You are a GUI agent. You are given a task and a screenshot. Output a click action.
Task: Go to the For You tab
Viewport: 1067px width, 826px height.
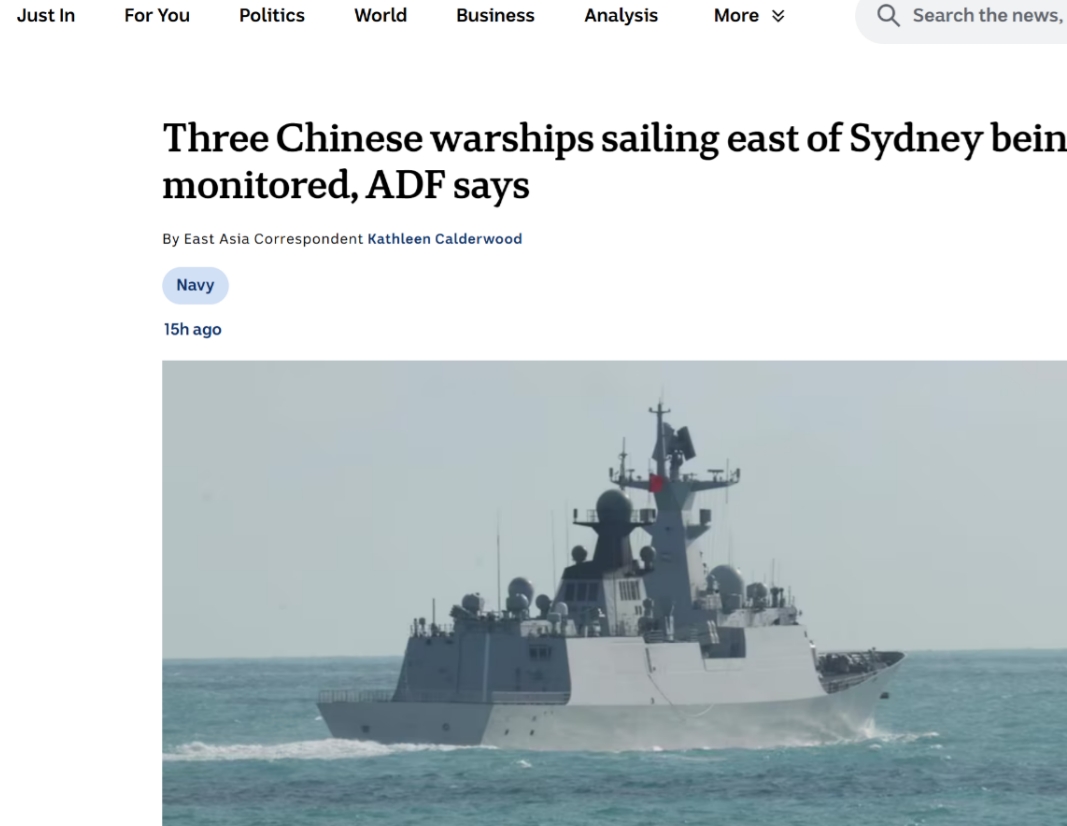[x=157, y=15]
